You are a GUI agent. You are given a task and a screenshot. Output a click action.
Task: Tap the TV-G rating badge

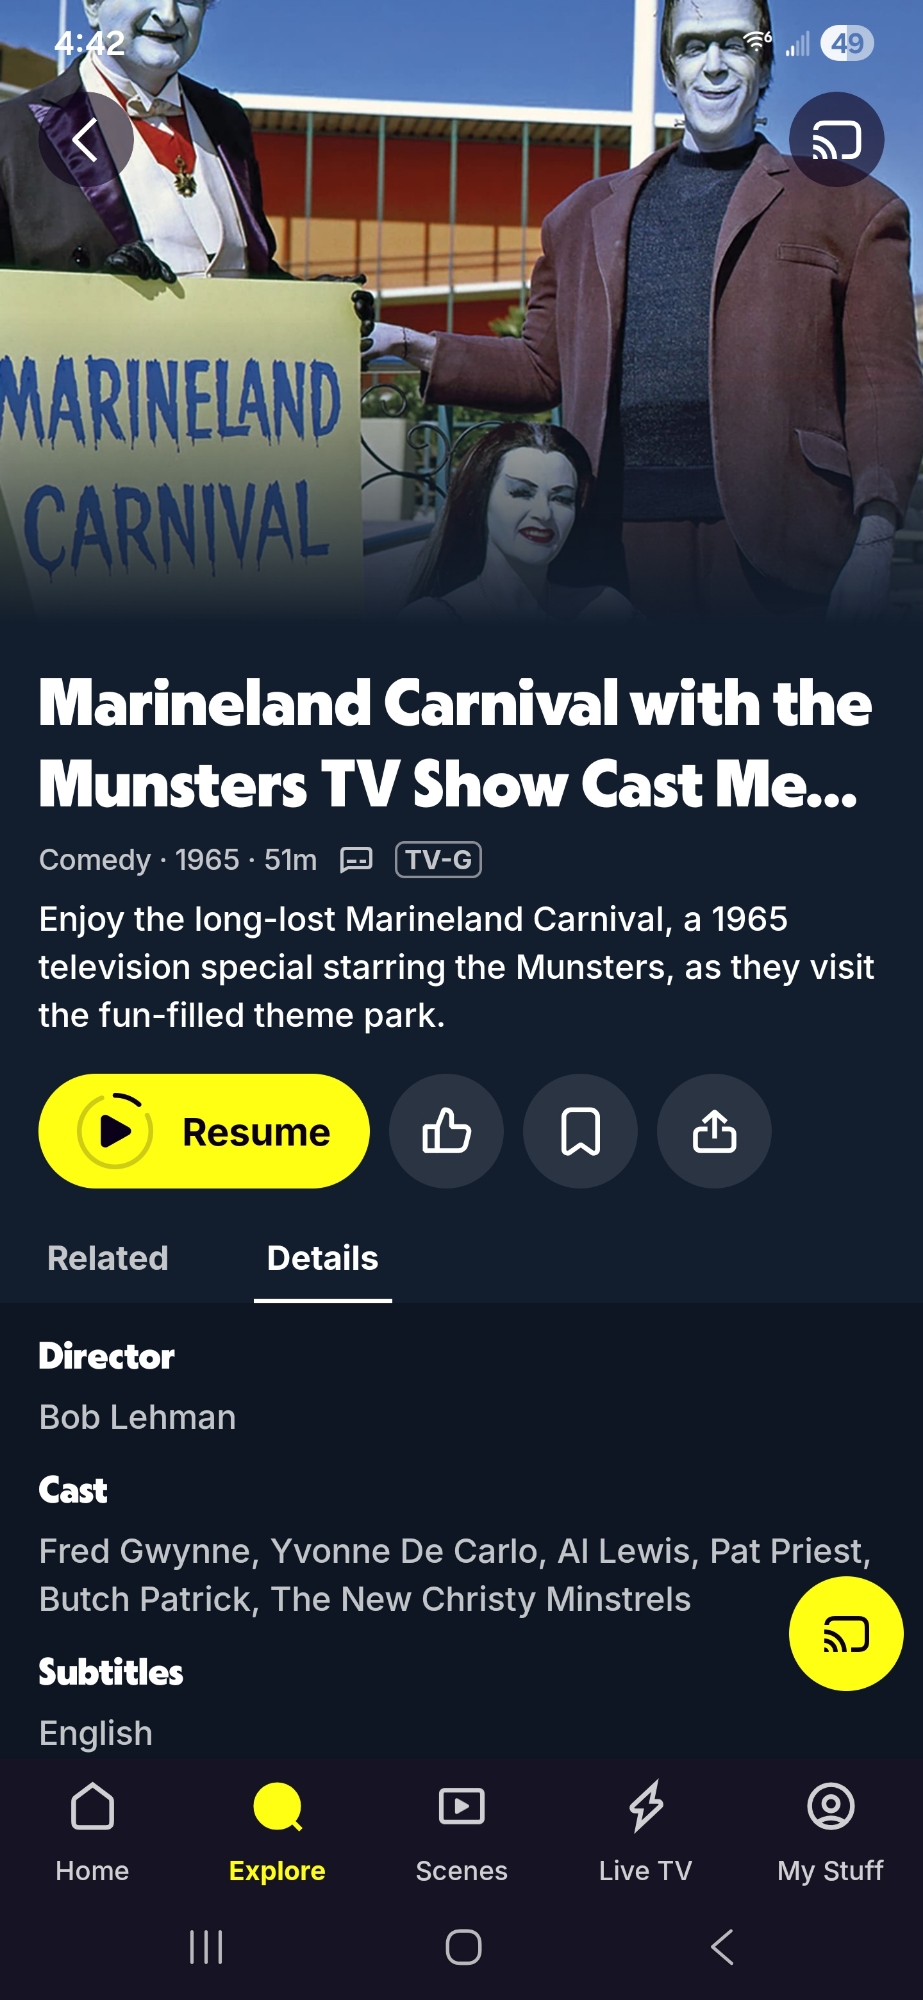tap(439, 860)
